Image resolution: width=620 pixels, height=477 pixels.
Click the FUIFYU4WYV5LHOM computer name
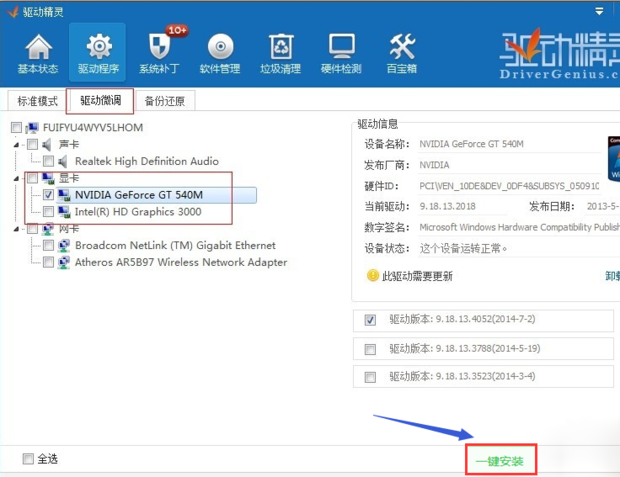pyautogui.click(x=93, y=128)
